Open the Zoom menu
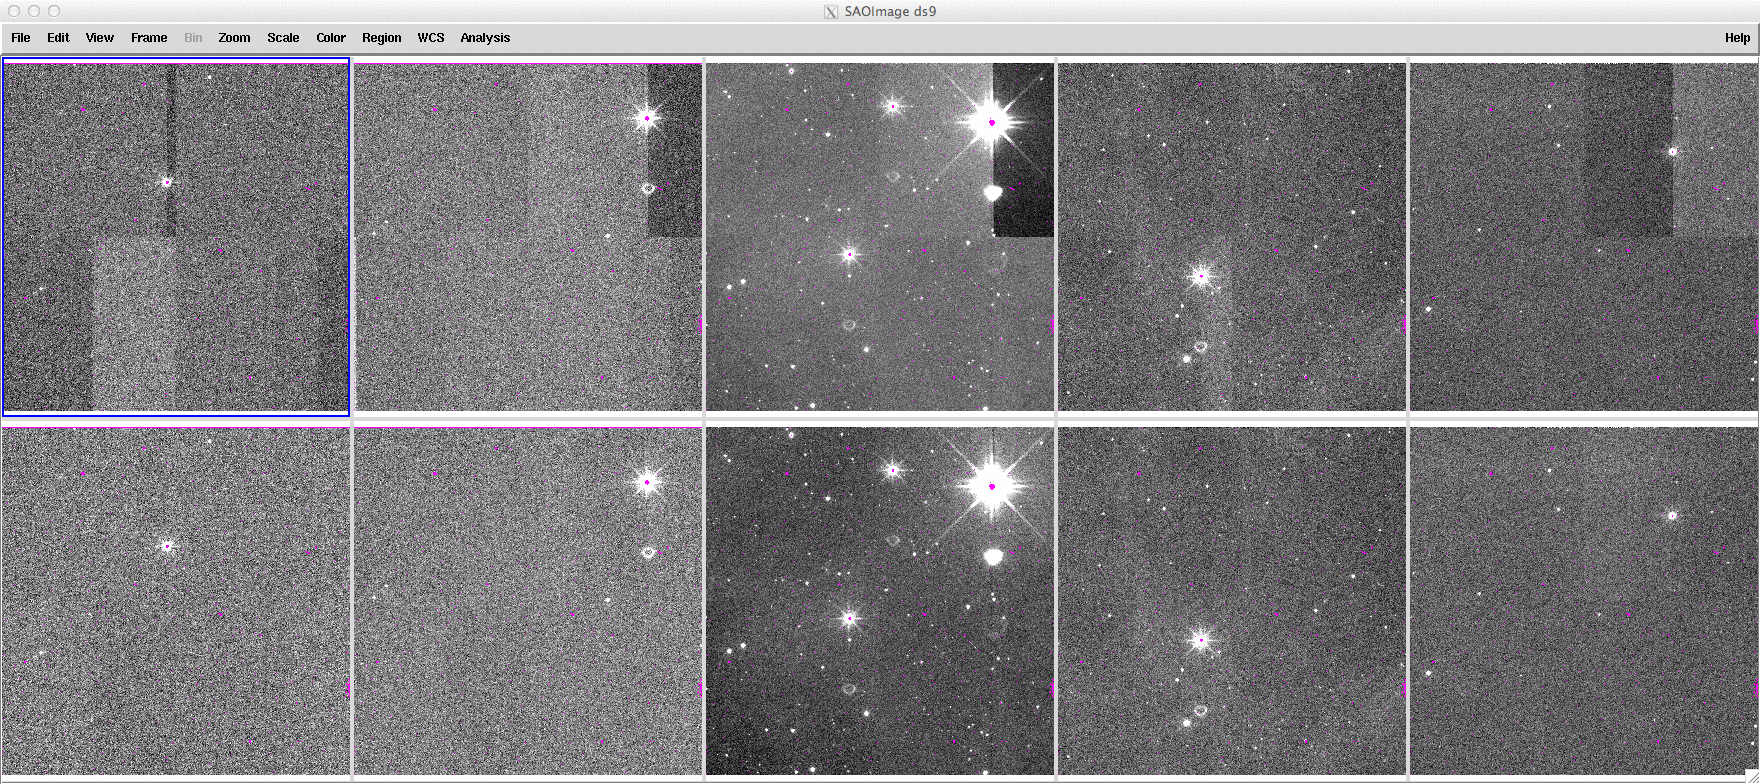Viewport: 1760px width, 784px height. tap(234, 38)
